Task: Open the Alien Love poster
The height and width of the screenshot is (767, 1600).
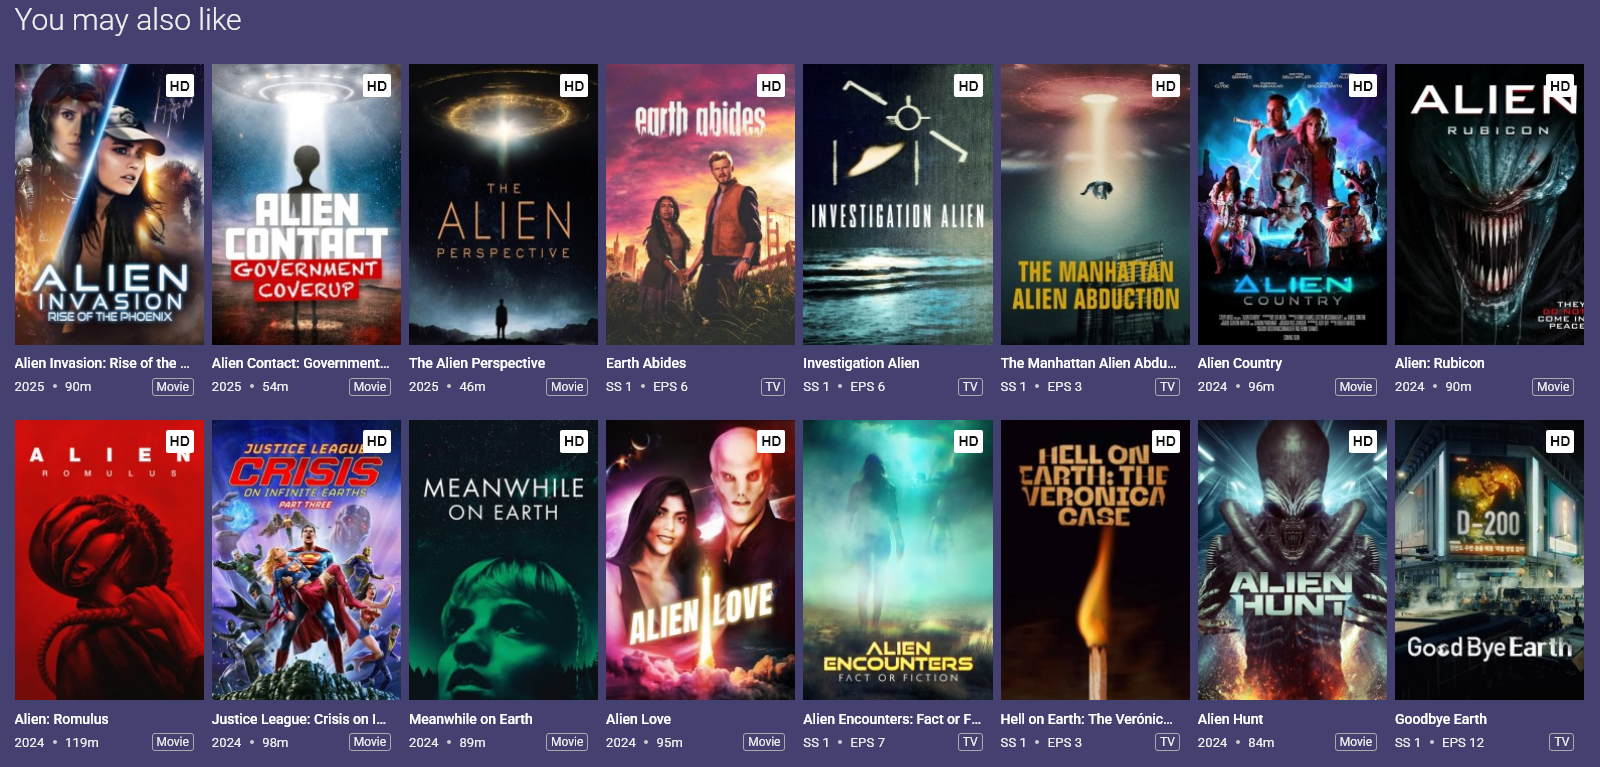Action: pos(700,560)
